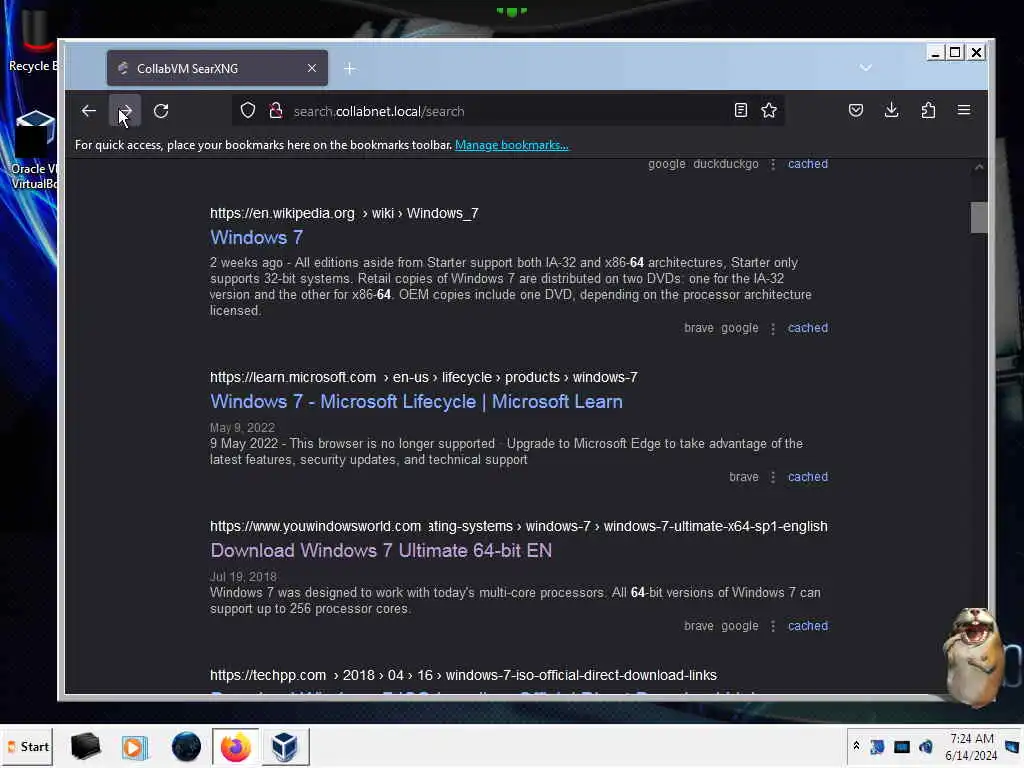Open black box taskbar app icon
This screenshot has width=1024, height=768.
(x=85, y=746)
